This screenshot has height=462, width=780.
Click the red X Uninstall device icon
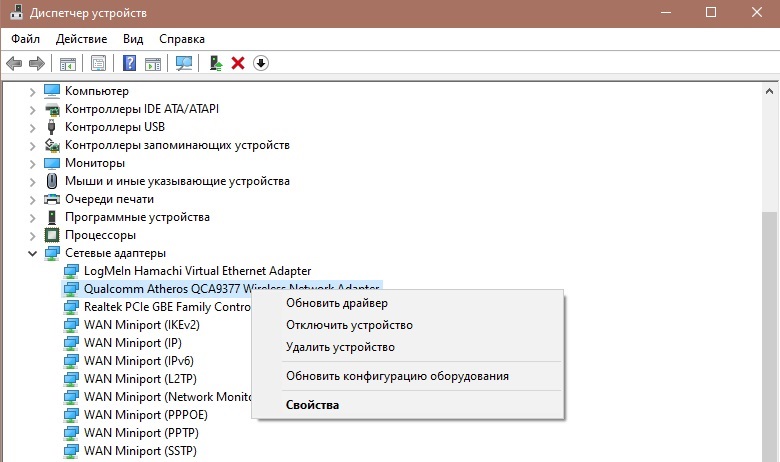pyautogui.click(x=238, y=63)
